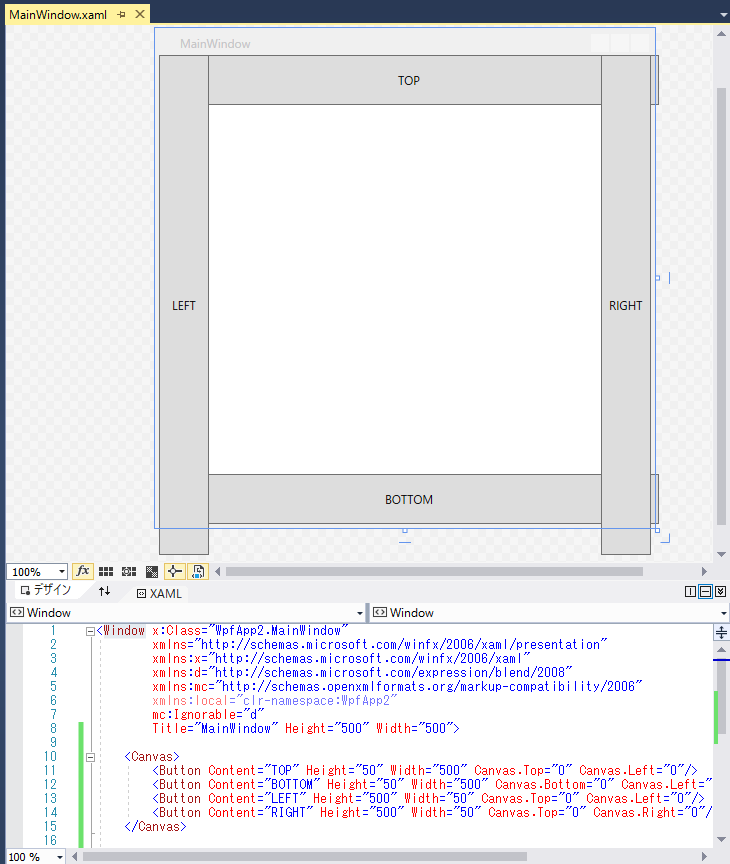Show the snap grid icon
The width and height of the screenshot is (730, 864).
106,571
